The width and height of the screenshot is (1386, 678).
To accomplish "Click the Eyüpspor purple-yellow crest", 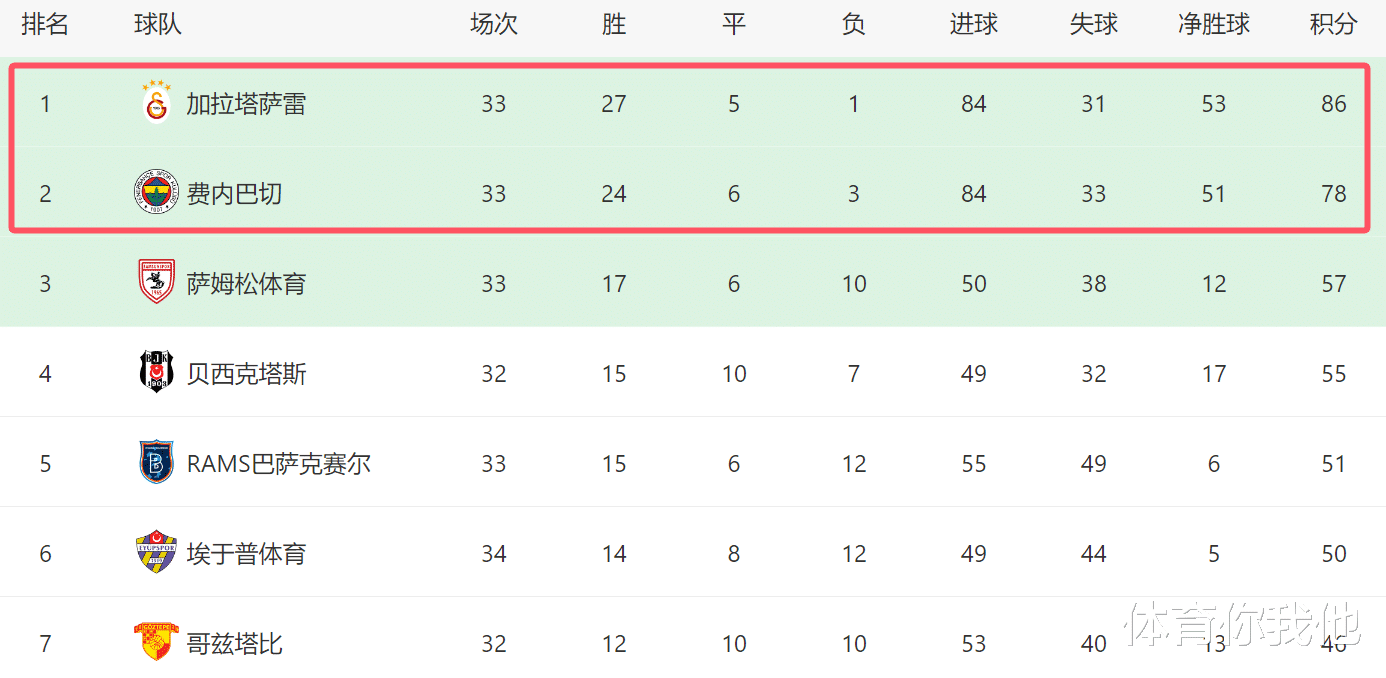I will (x=156, y=552).
